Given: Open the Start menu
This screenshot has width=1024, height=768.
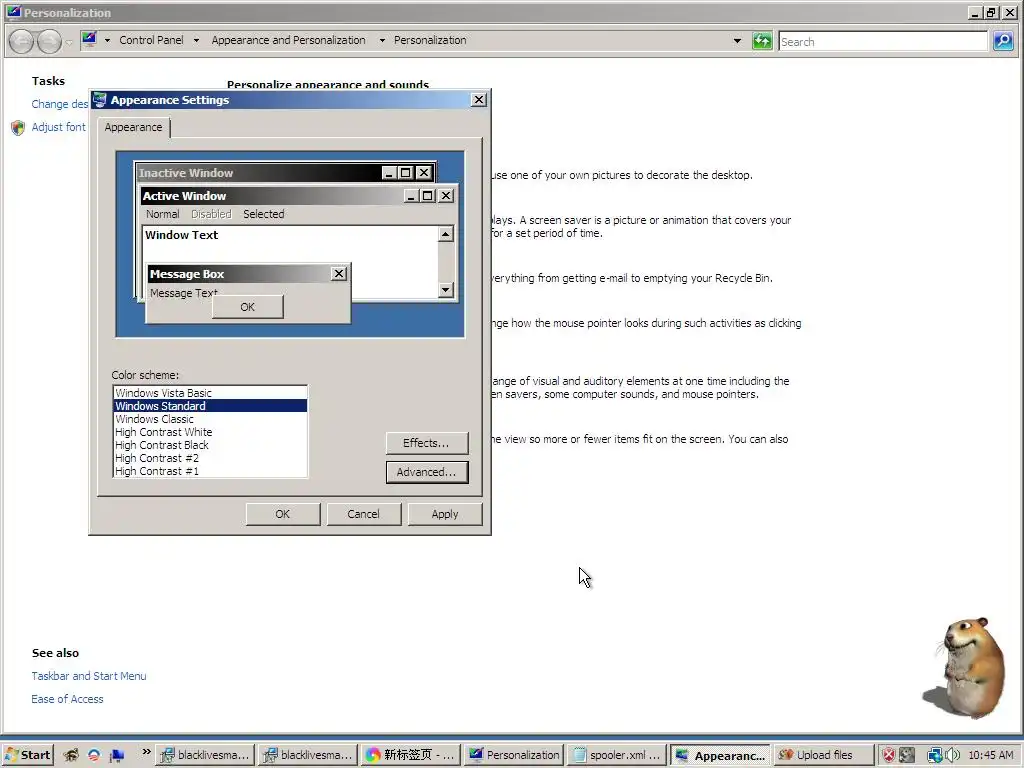Looking at the screenshot, I should [27, 755].
